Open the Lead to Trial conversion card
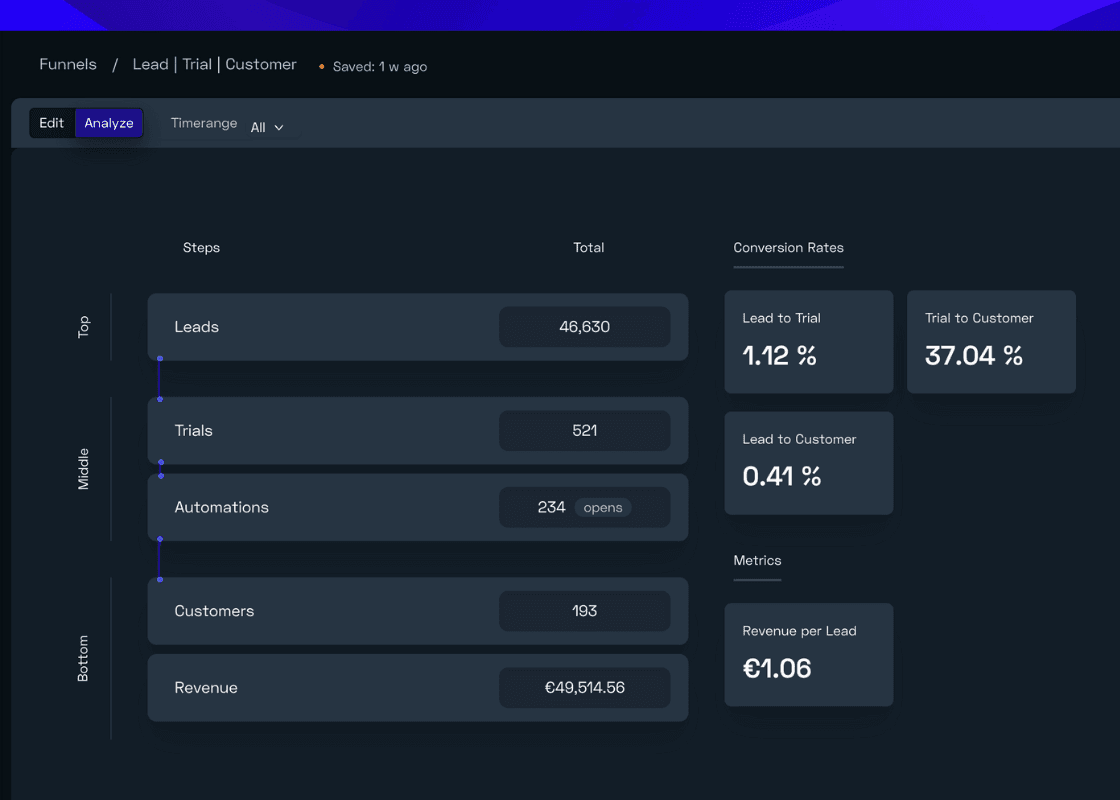 click(x=808, y=341)
